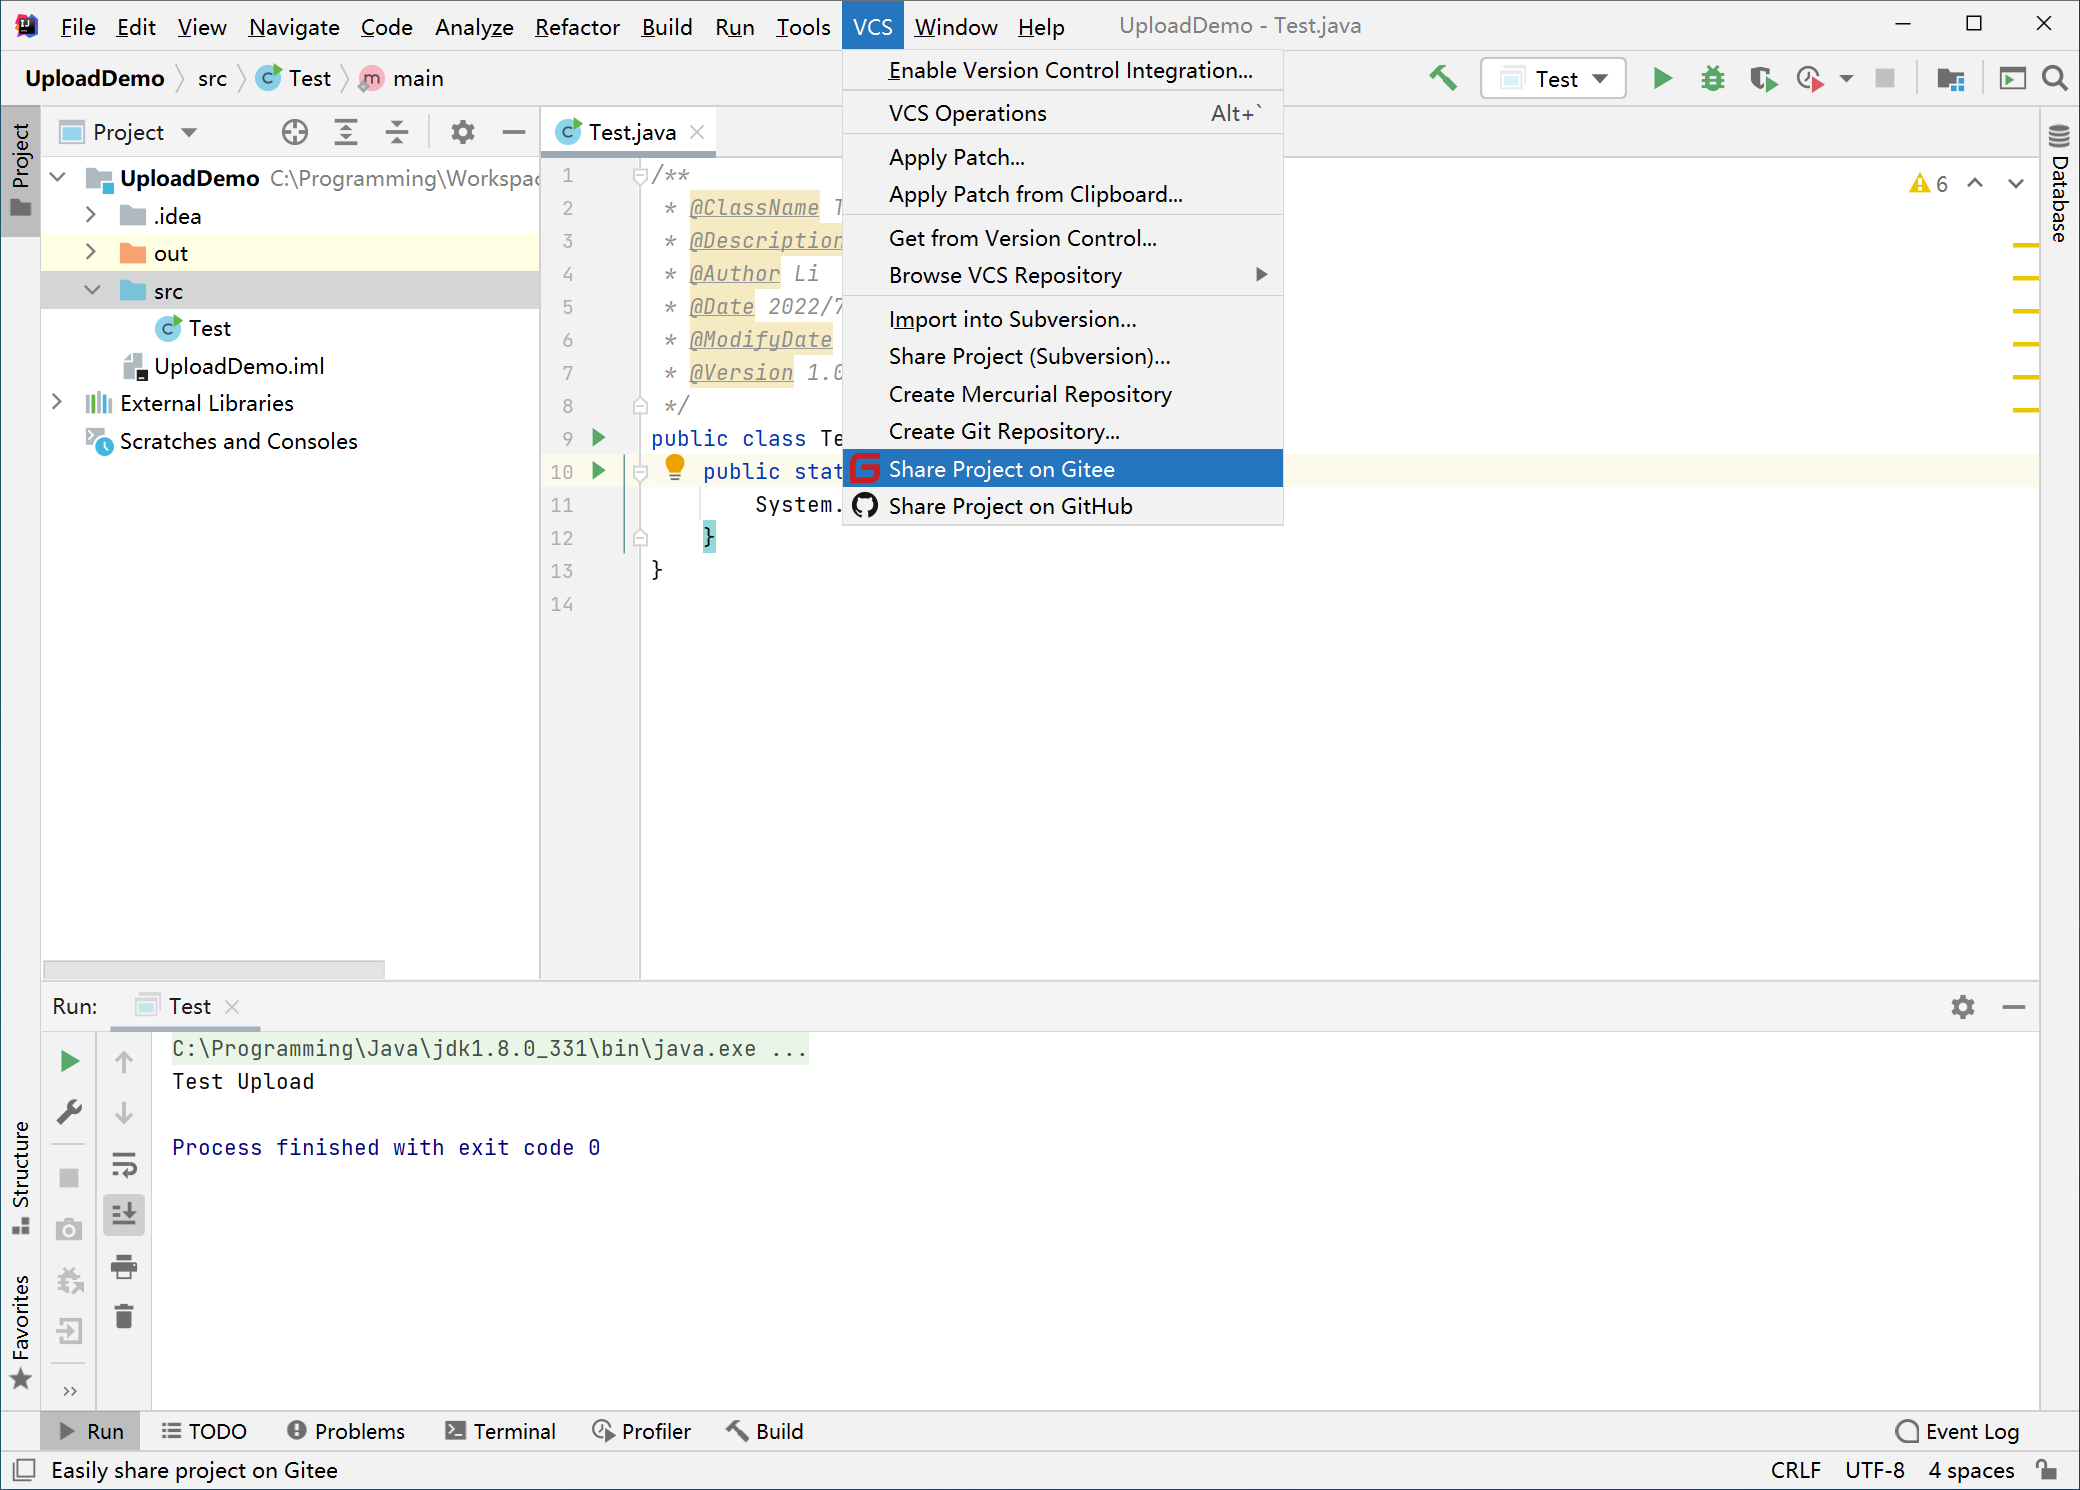Run with Coverage shield icon
The height and width of the screenshot is (1490, 2080).
(1762, 78)
